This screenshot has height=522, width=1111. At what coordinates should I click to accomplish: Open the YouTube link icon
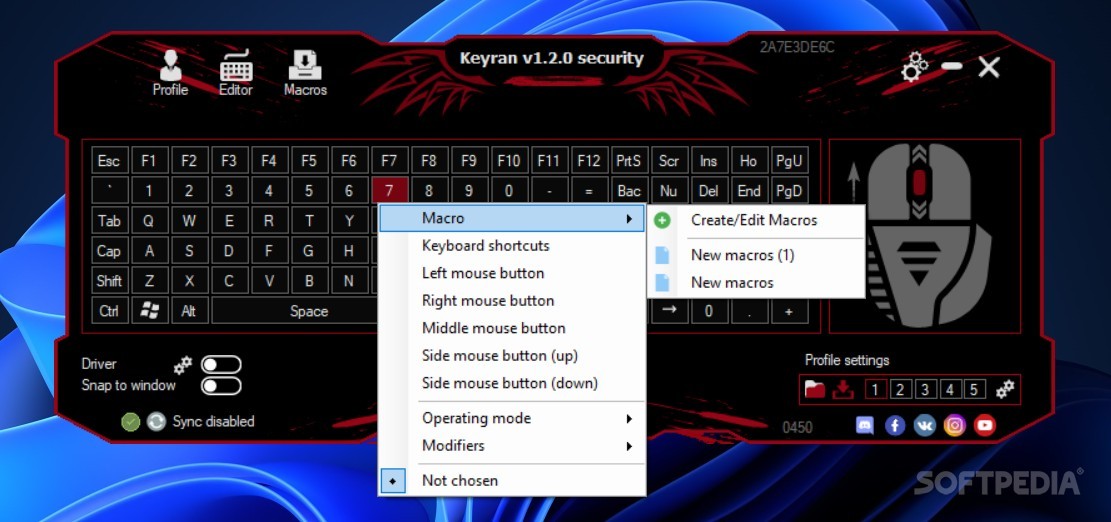[985, 425]
